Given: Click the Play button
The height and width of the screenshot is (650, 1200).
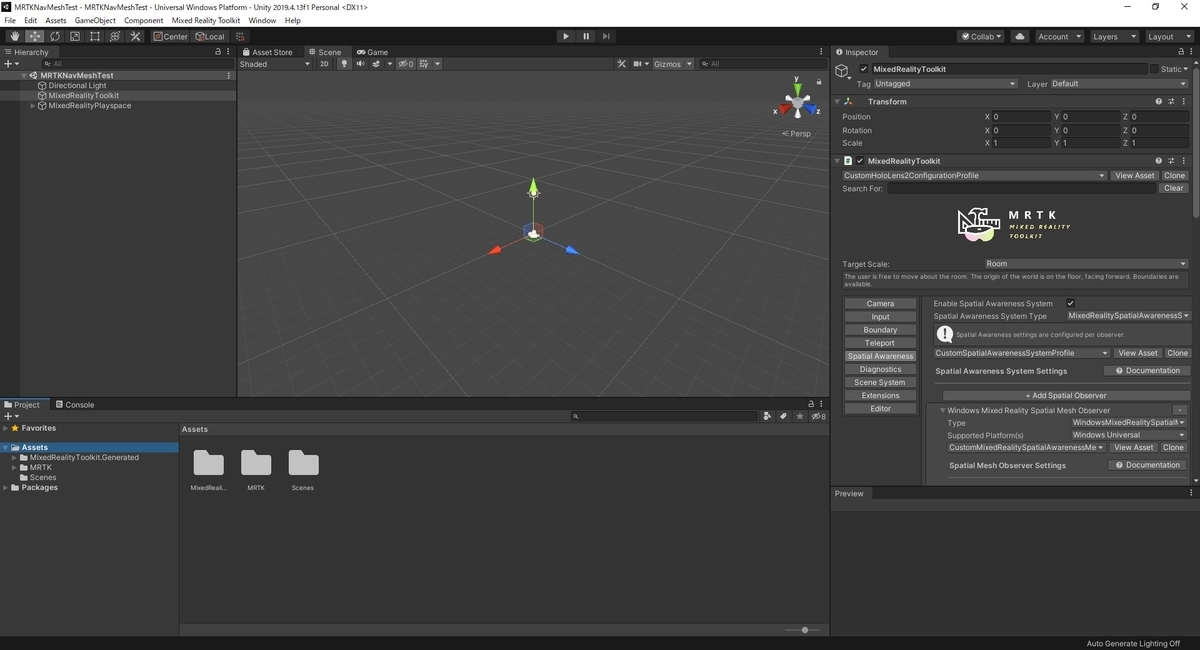Looking at the screenshot, I should [566, 36].
